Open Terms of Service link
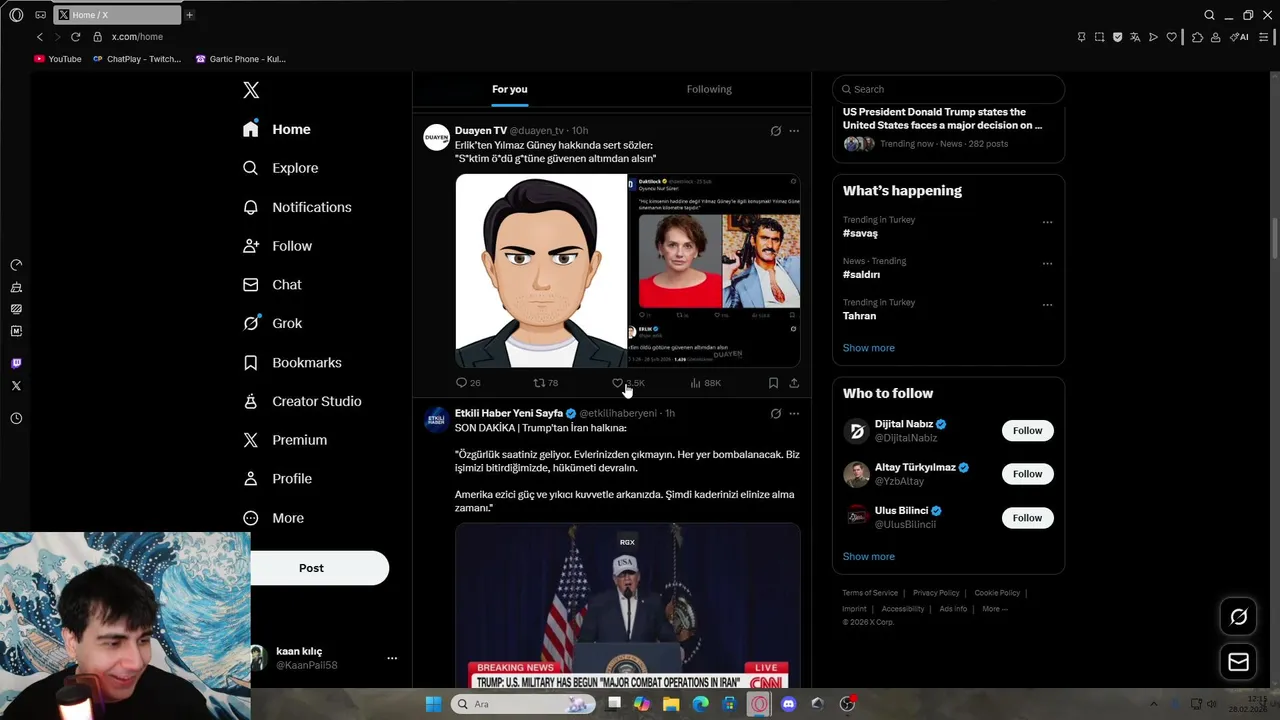1280x720 pixels. click(870, 593)
